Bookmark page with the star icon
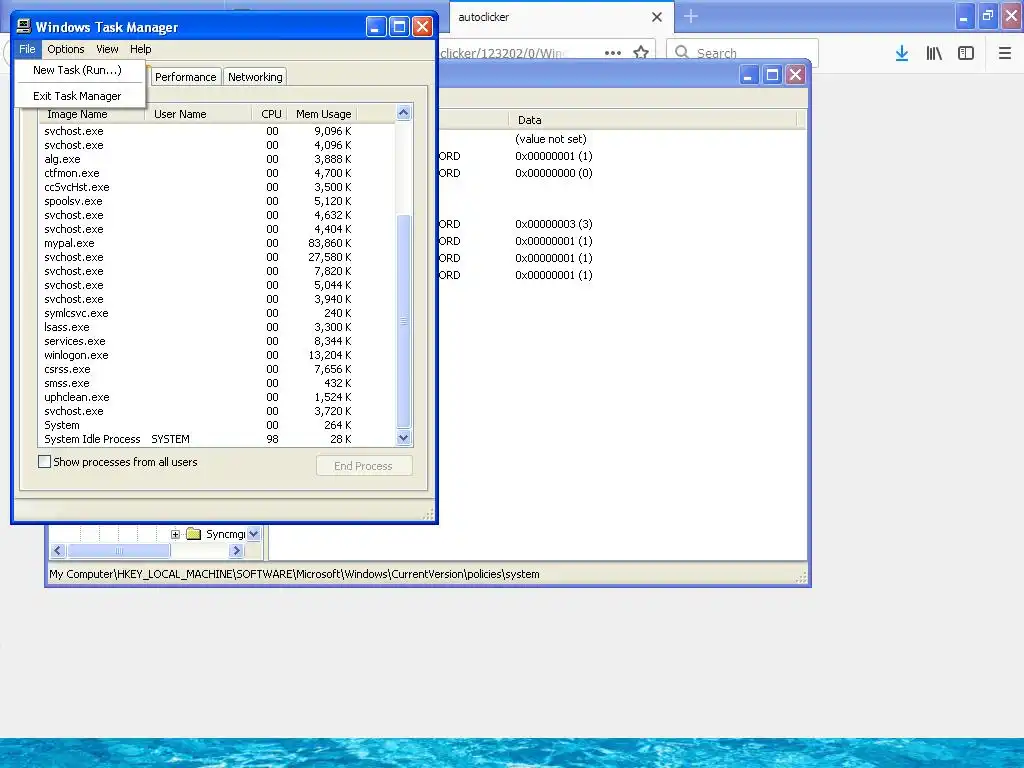1024x768 pixels. (x=641, y=52)
